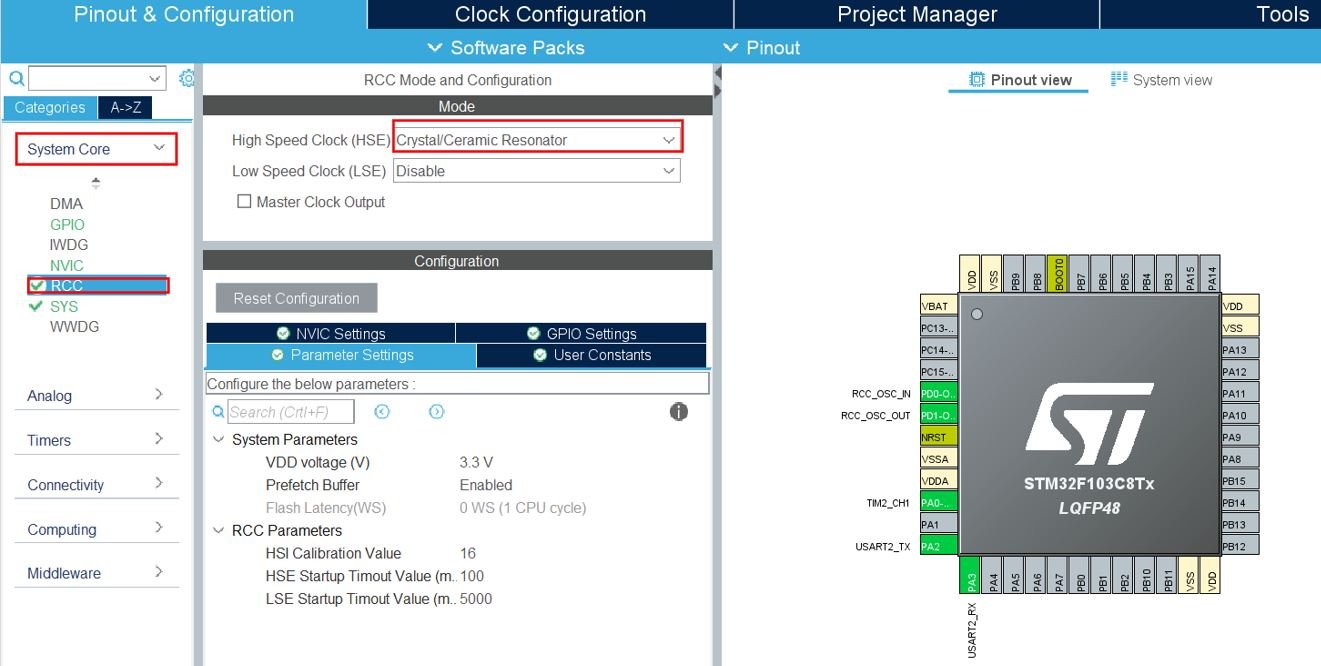The height and width of the screenshot is (666, 1321).
Task: Select SYS in the System Core list
Action: (64, 307)
